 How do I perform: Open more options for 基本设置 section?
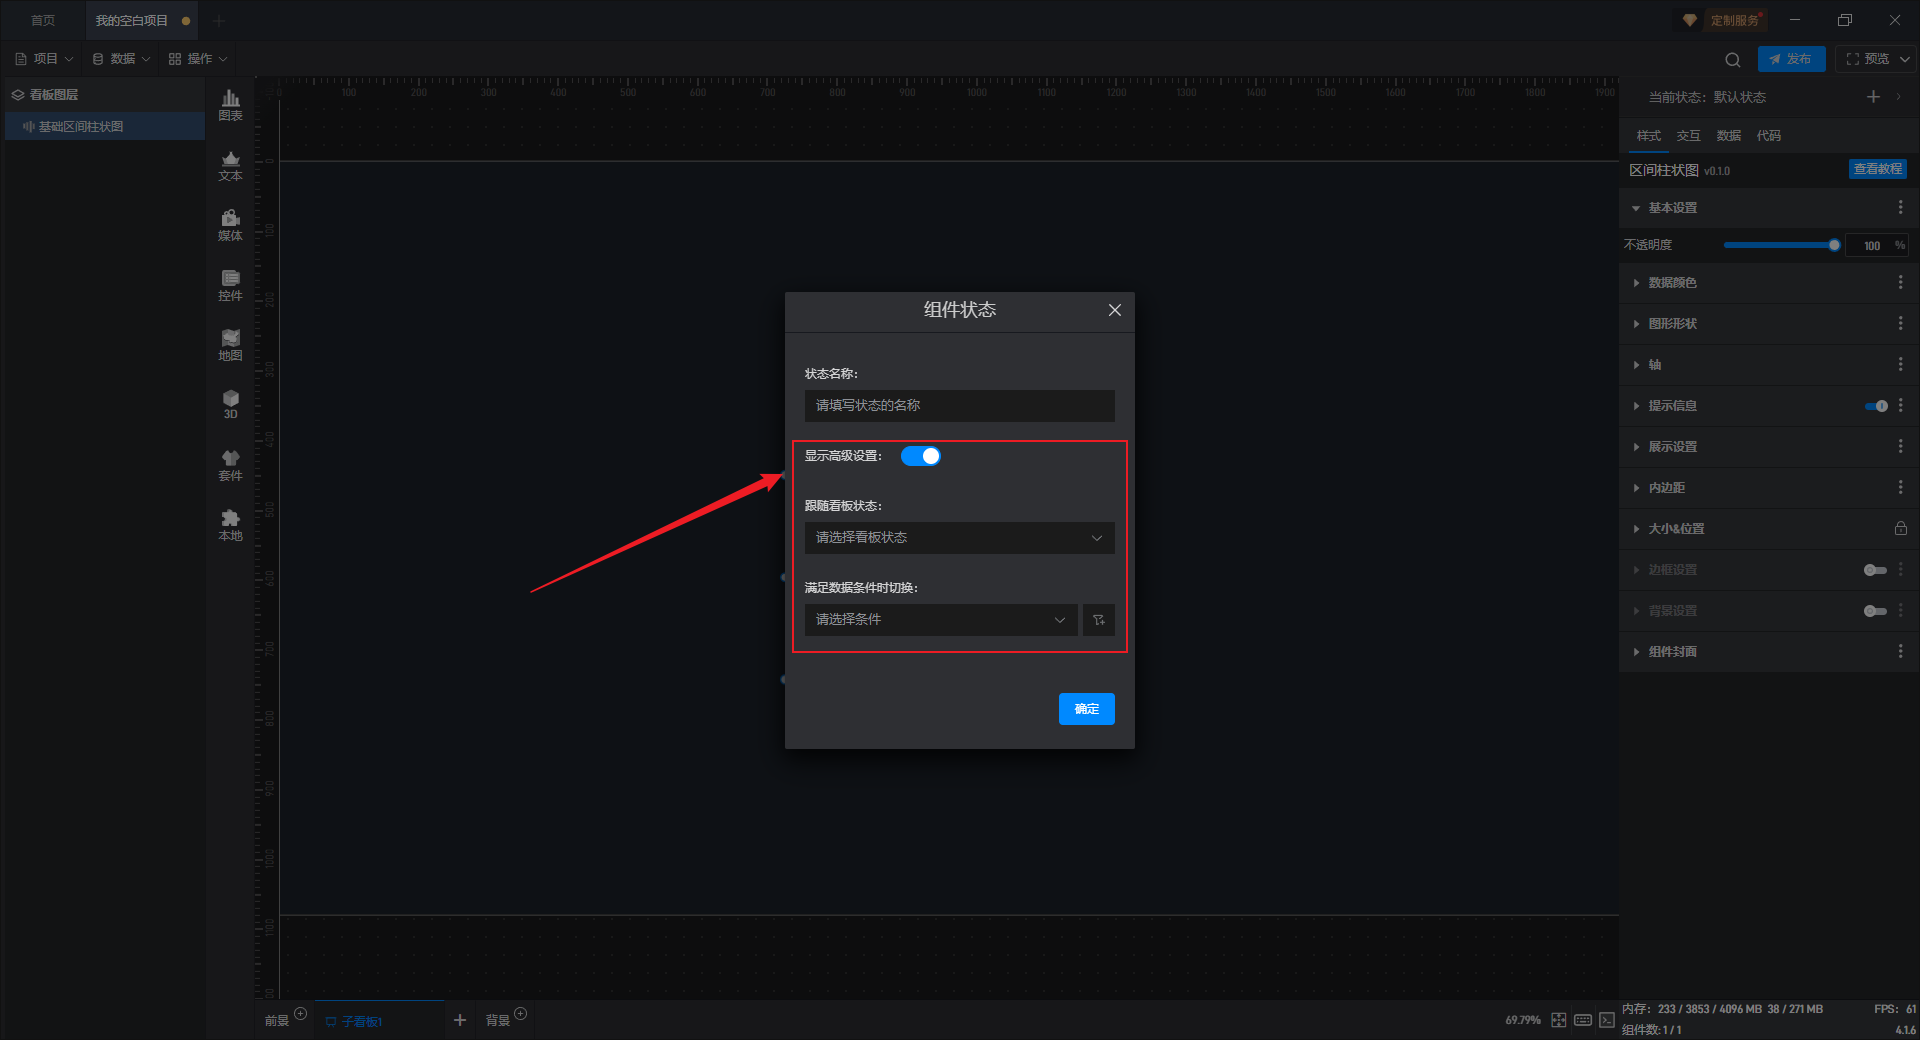pos(1900,207)
